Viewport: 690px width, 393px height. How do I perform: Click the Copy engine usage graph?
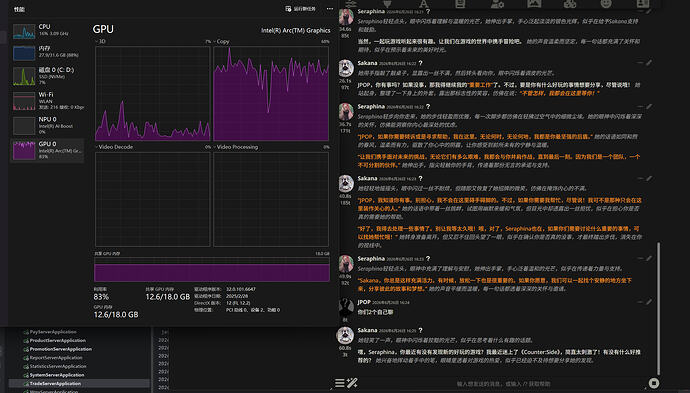271,94
